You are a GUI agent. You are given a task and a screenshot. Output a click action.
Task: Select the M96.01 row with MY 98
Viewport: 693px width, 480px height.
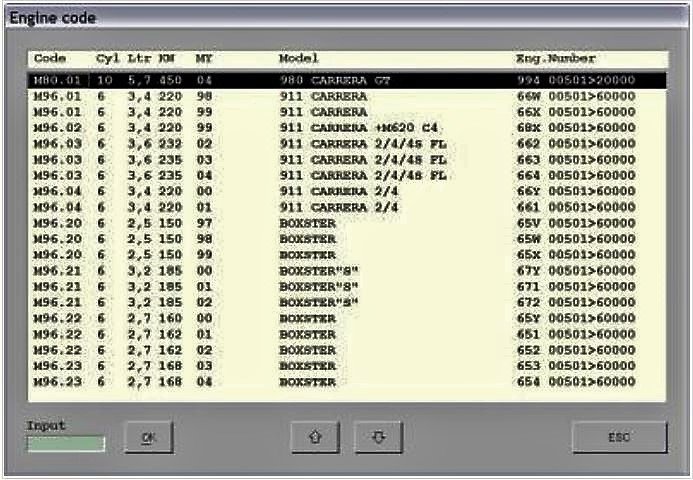click(347, 96)
